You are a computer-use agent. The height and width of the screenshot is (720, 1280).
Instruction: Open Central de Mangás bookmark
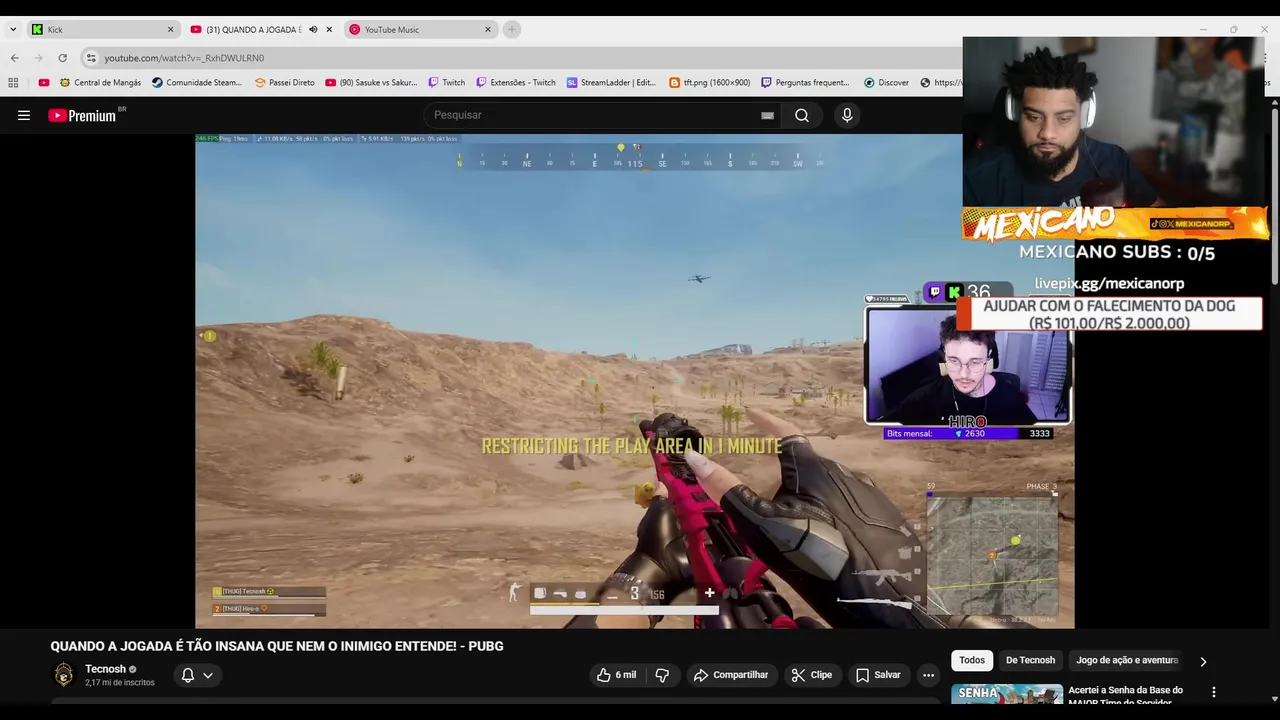100,83
